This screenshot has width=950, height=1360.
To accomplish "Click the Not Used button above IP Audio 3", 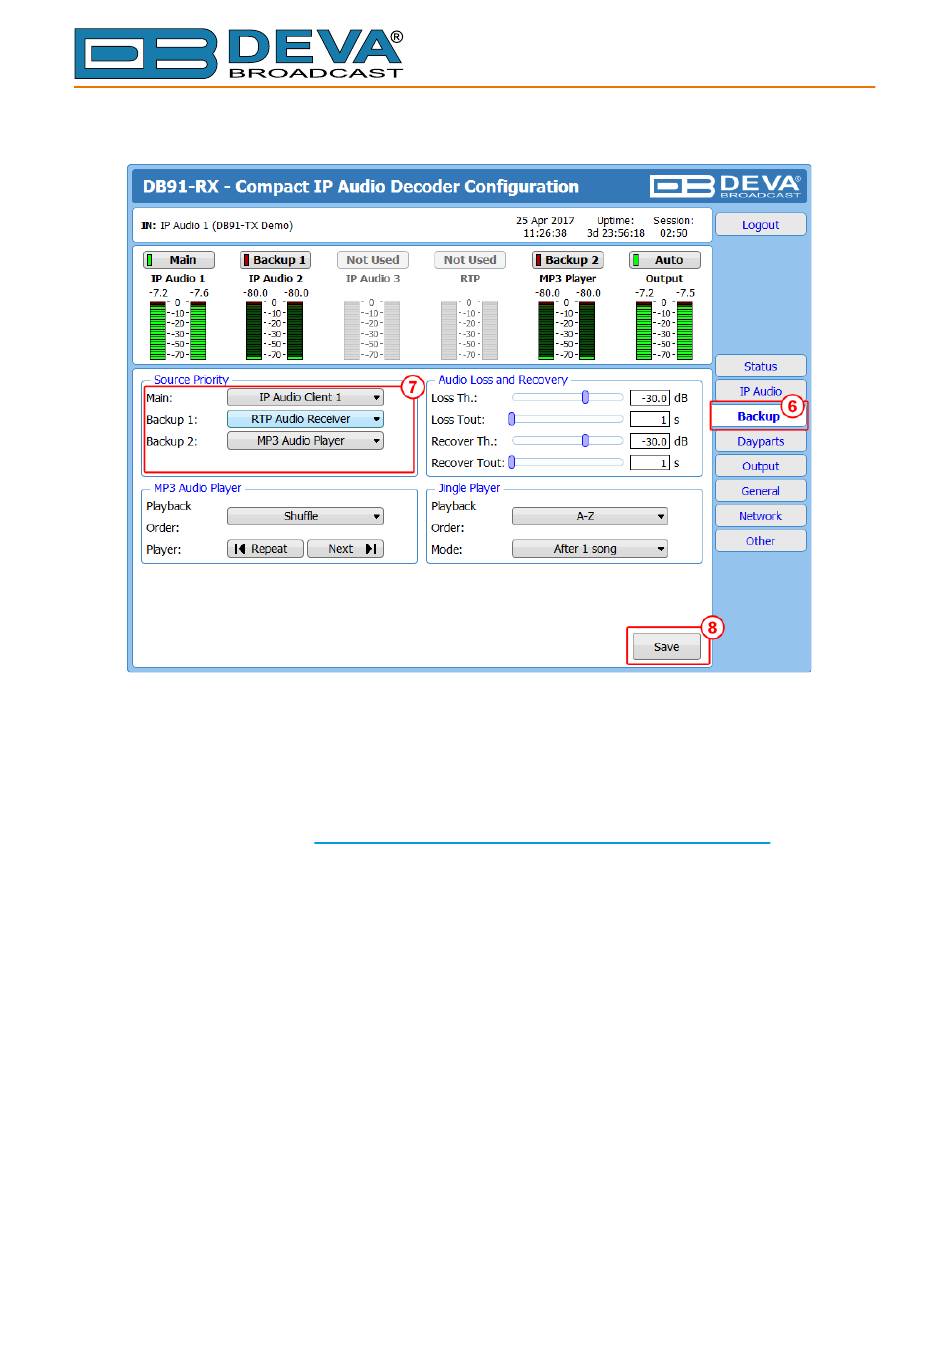I will click(372, 260).
